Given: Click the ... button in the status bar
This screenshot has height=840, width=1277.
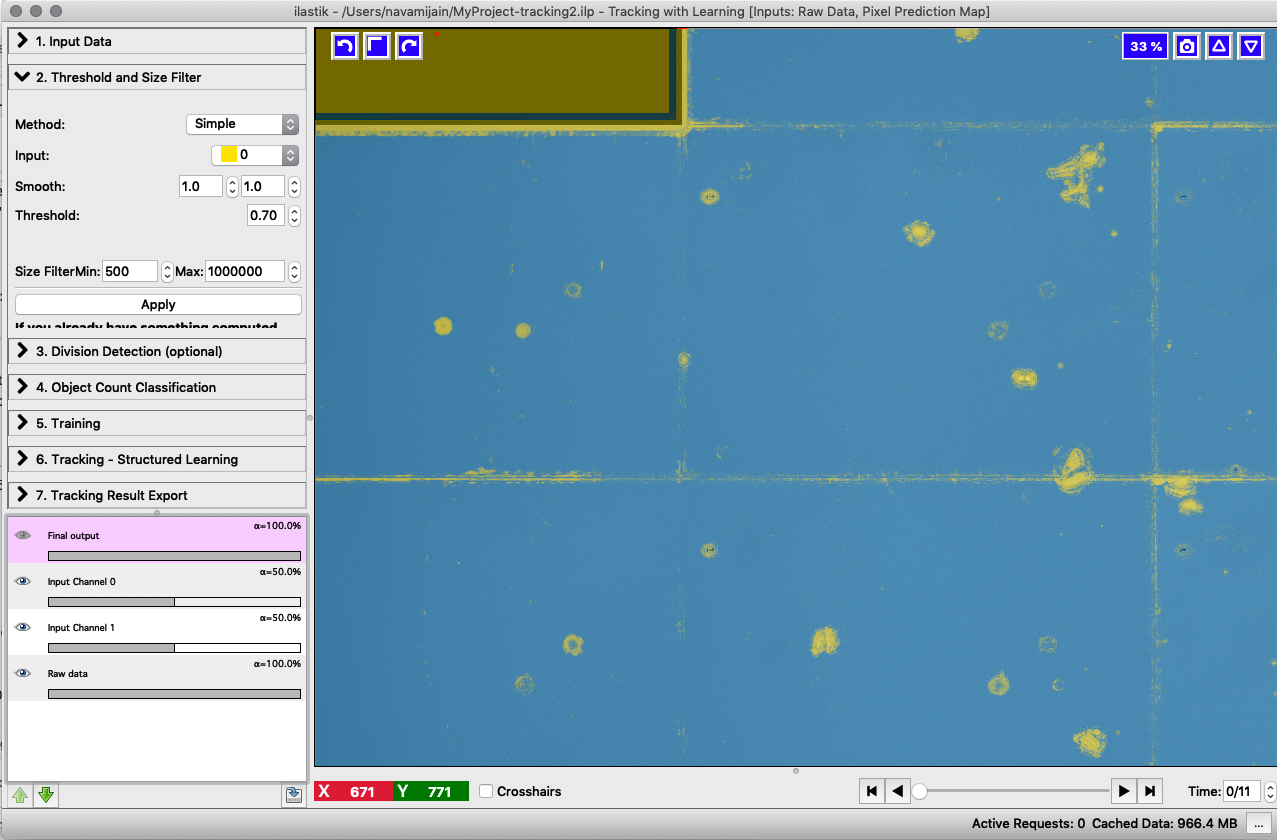Looking at the screenshot, I should point(1258,823).
